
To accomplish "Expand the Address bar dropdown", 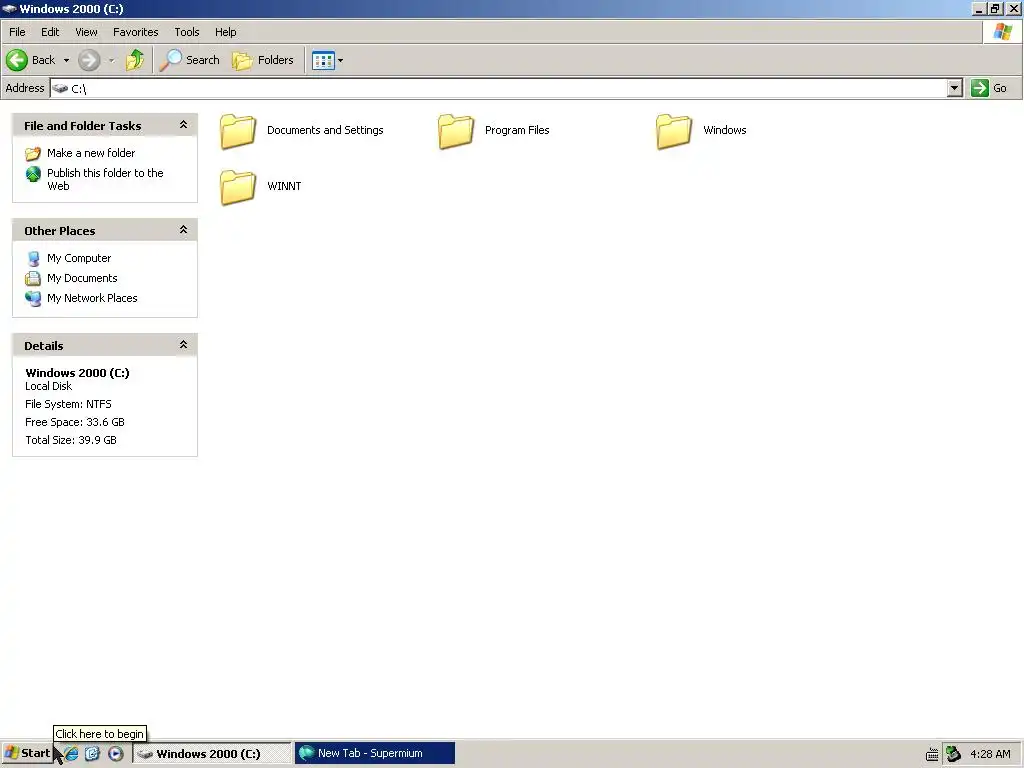I will click(954, 88).
